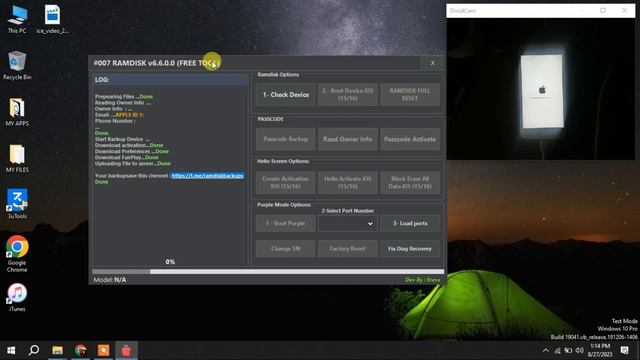Screen dimensions: 640x360
Task: Click the Fix Diag Recovery button
Action: [410, 249]
